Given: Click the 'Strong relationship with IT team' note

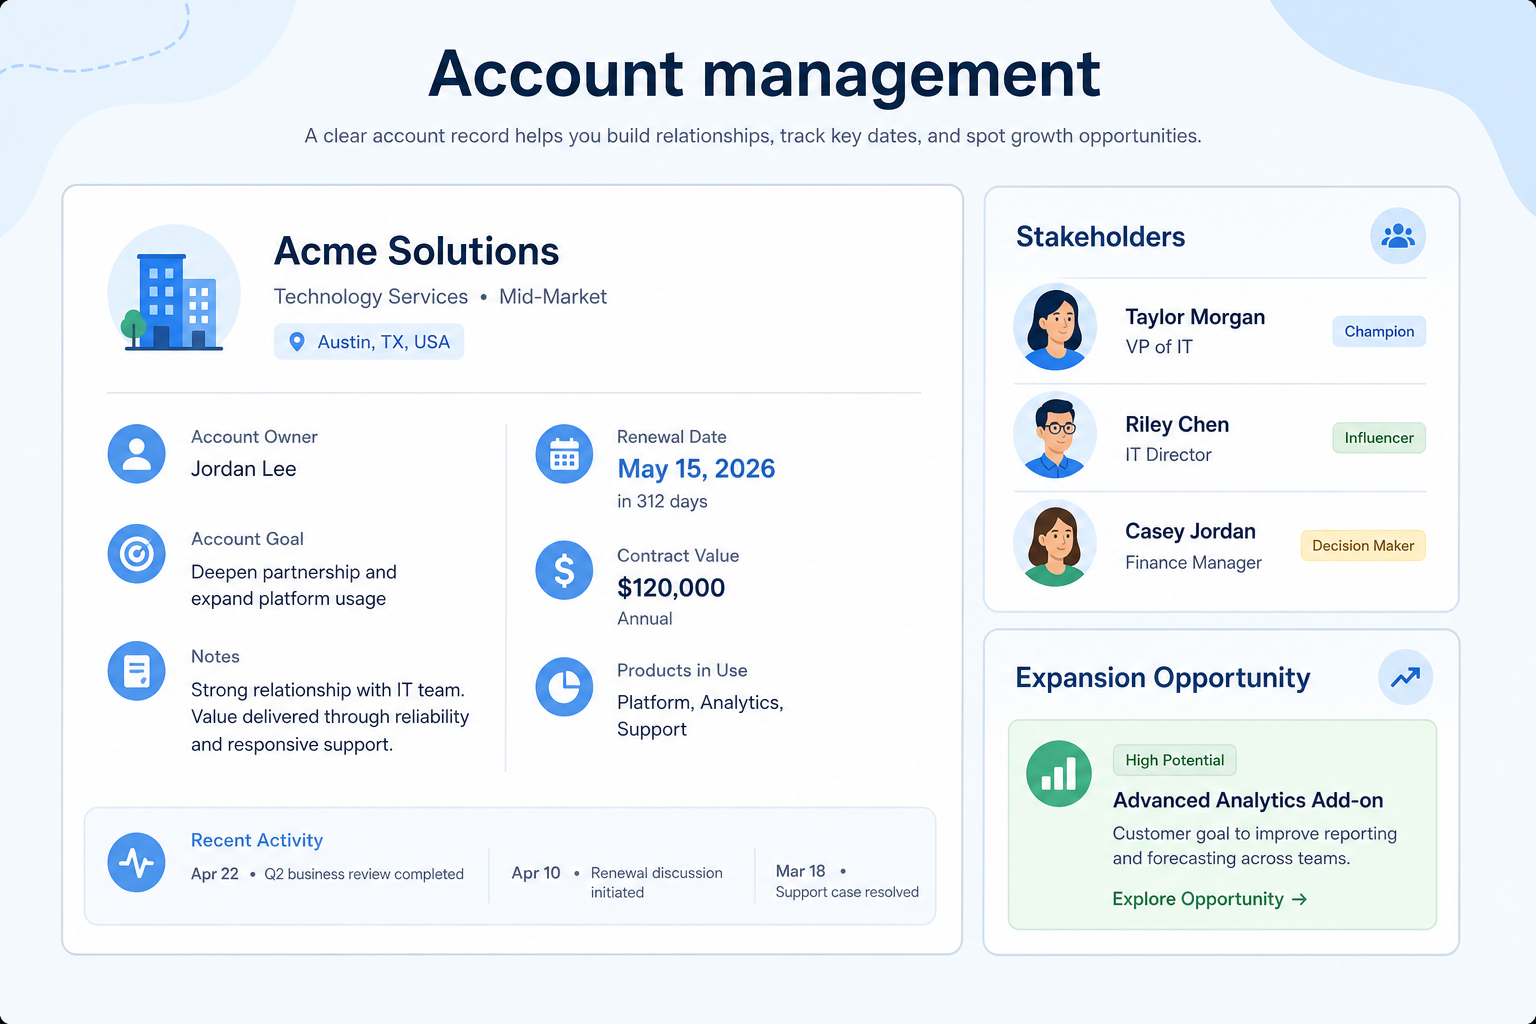Looking at the screenshot, I should [330, 717].
